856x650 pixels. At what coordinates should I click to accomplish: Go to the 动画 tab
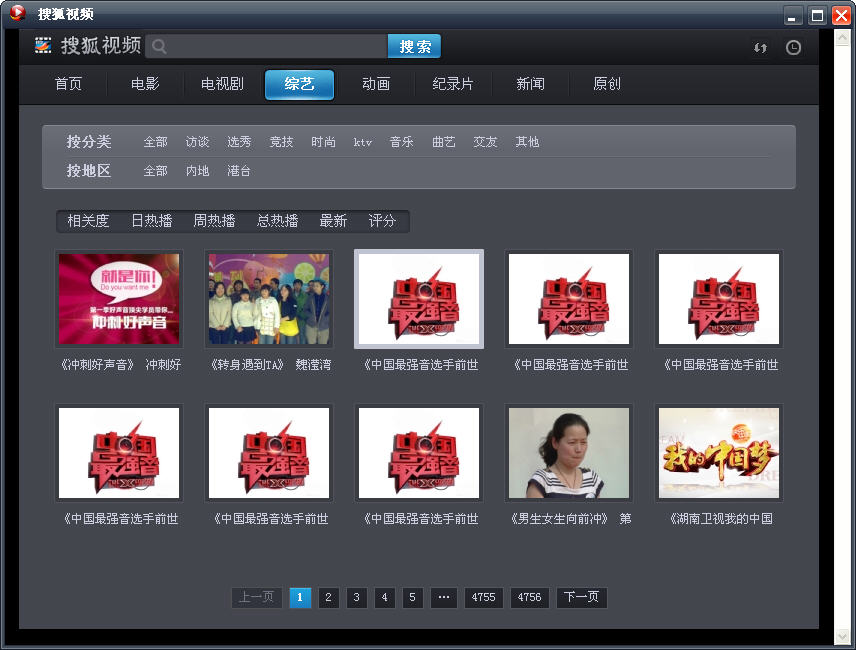pos(376,84)
